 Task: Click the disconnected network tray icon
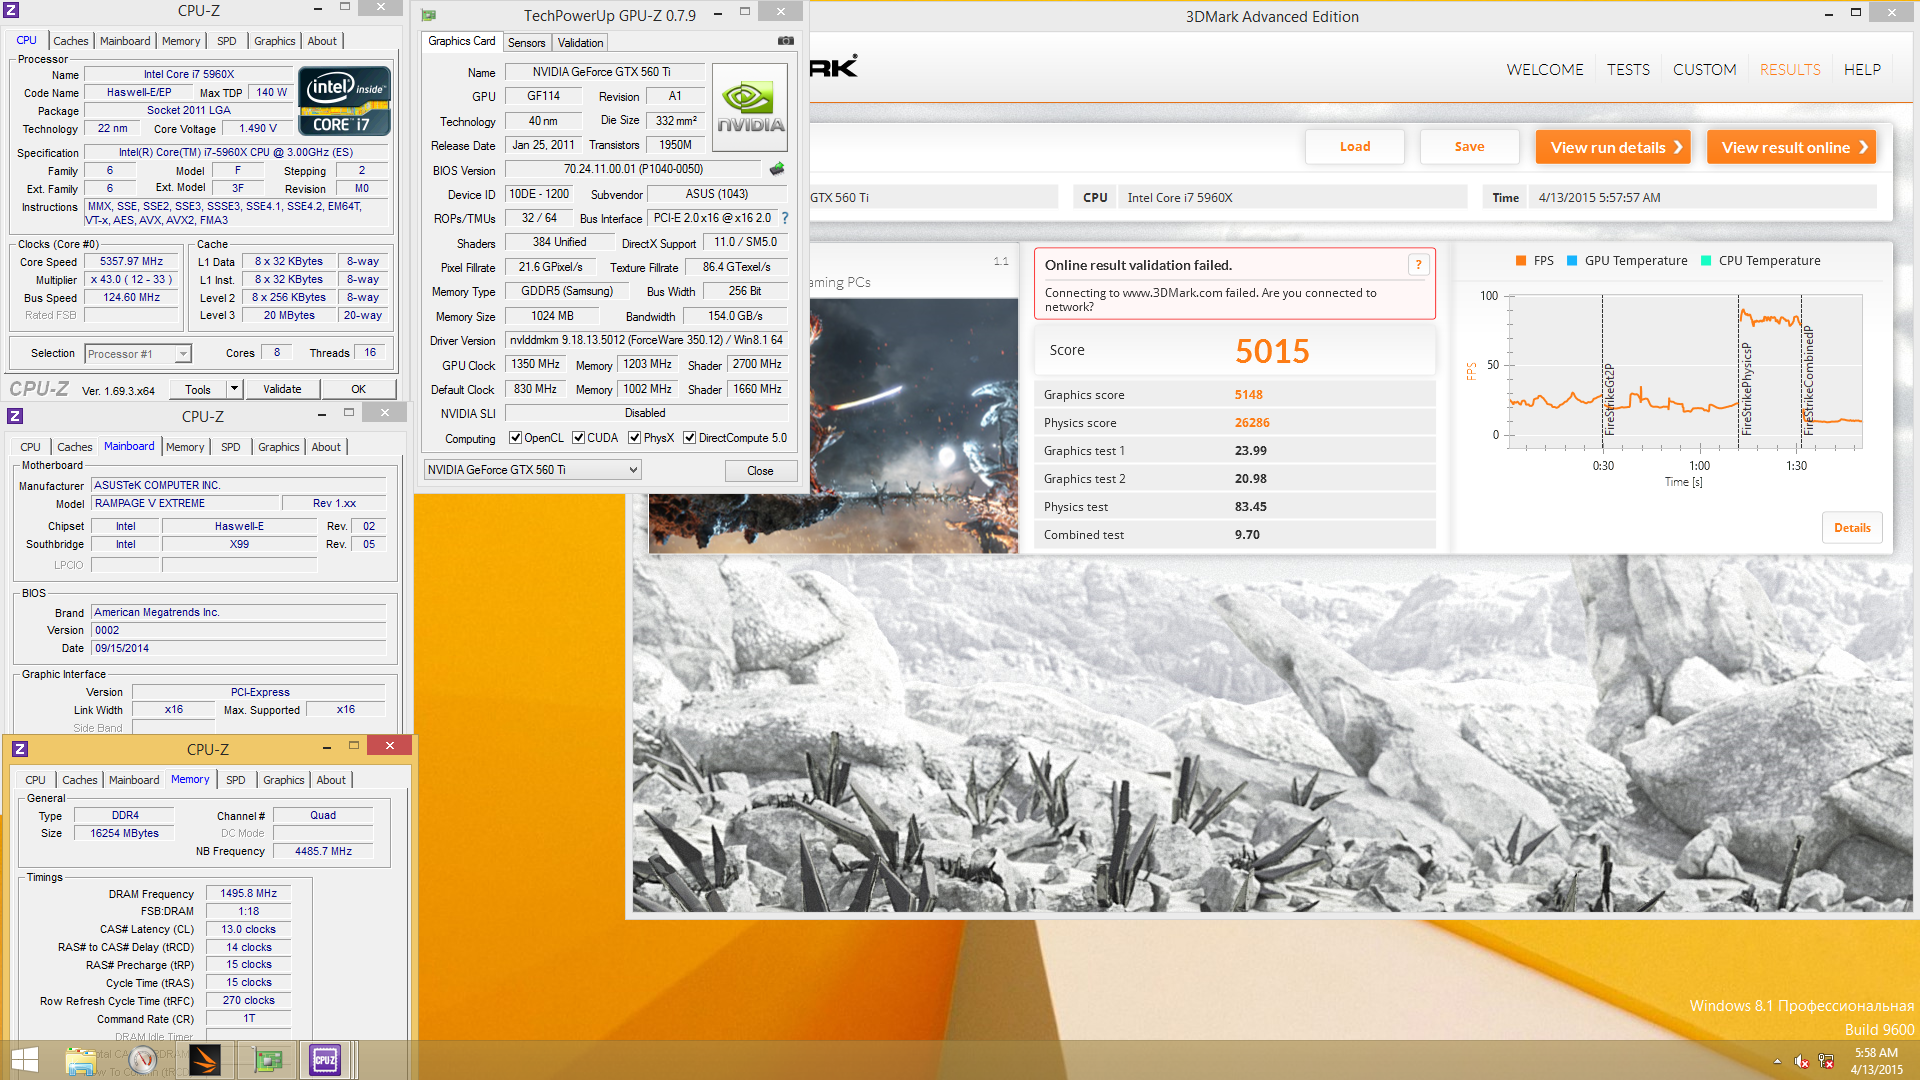click(1826, 1061)
